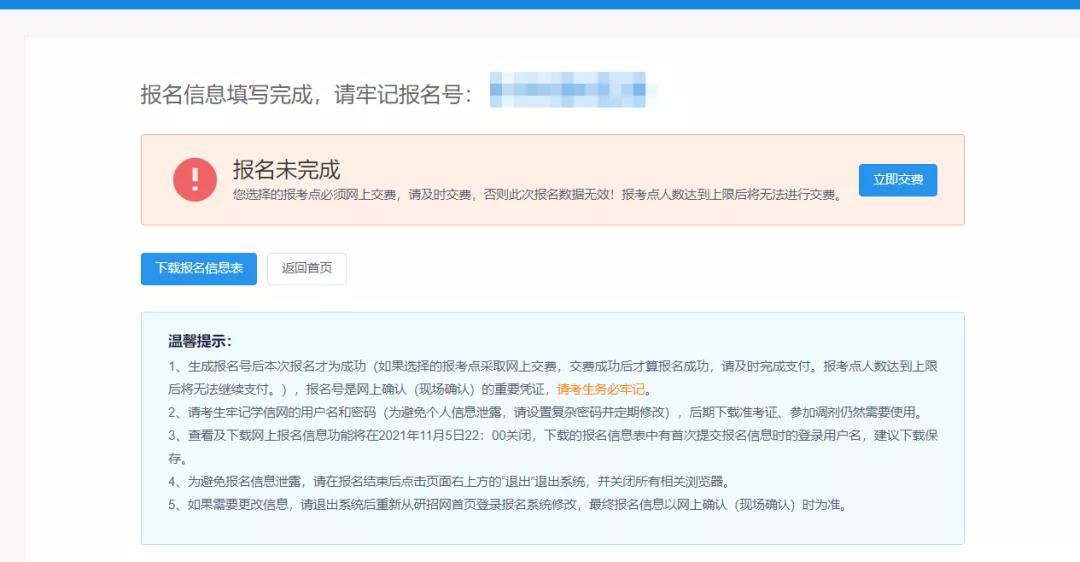Click the red exclamation warning icon
Screen dimensions: 1080x562
195,180
